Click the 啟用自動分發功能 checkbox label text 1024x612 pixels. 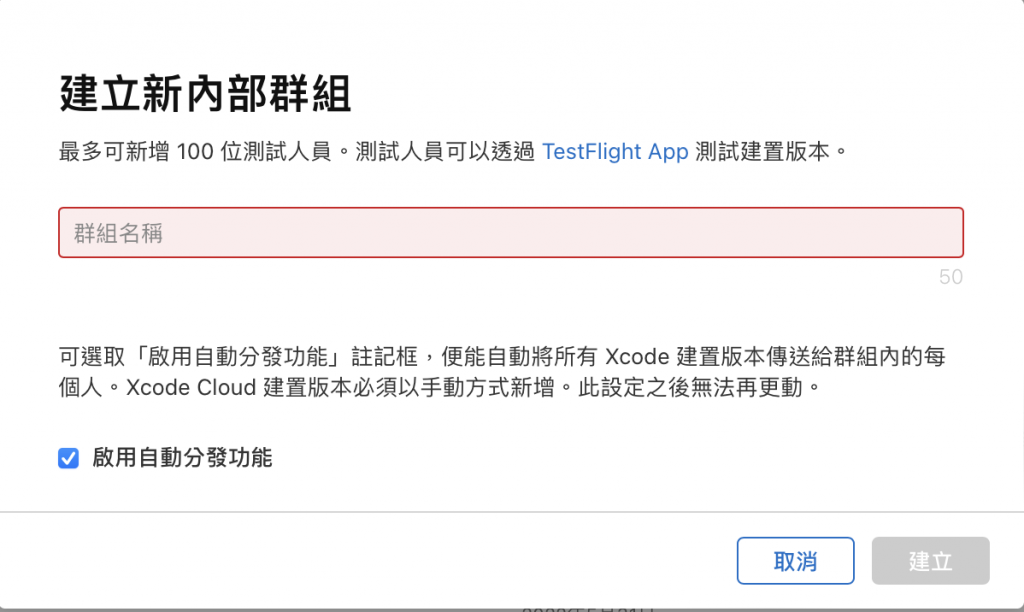[x=182, y=458]
